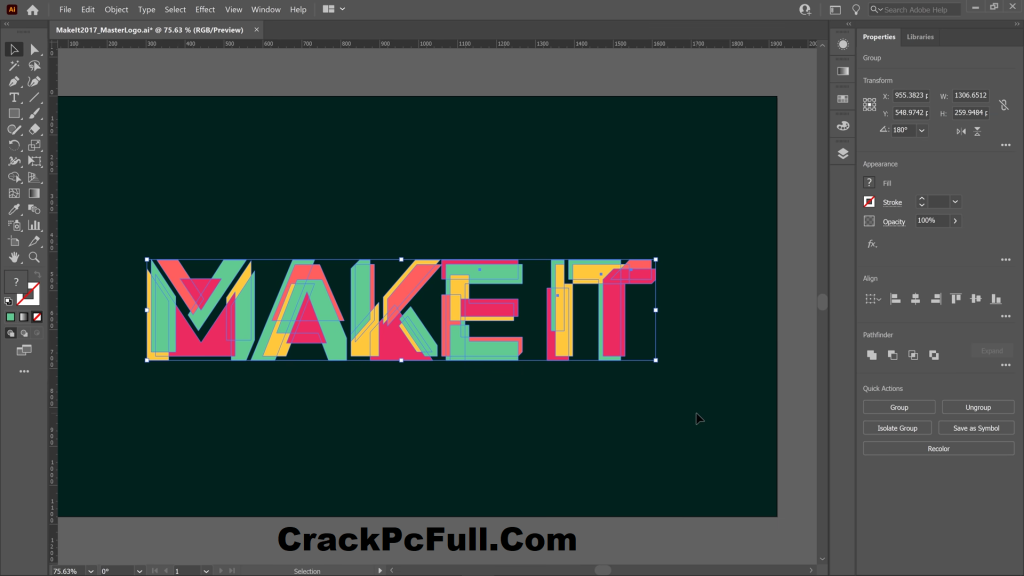Select the Direct Selection tool
The image size is (1024, 576).
pos(35,50)
